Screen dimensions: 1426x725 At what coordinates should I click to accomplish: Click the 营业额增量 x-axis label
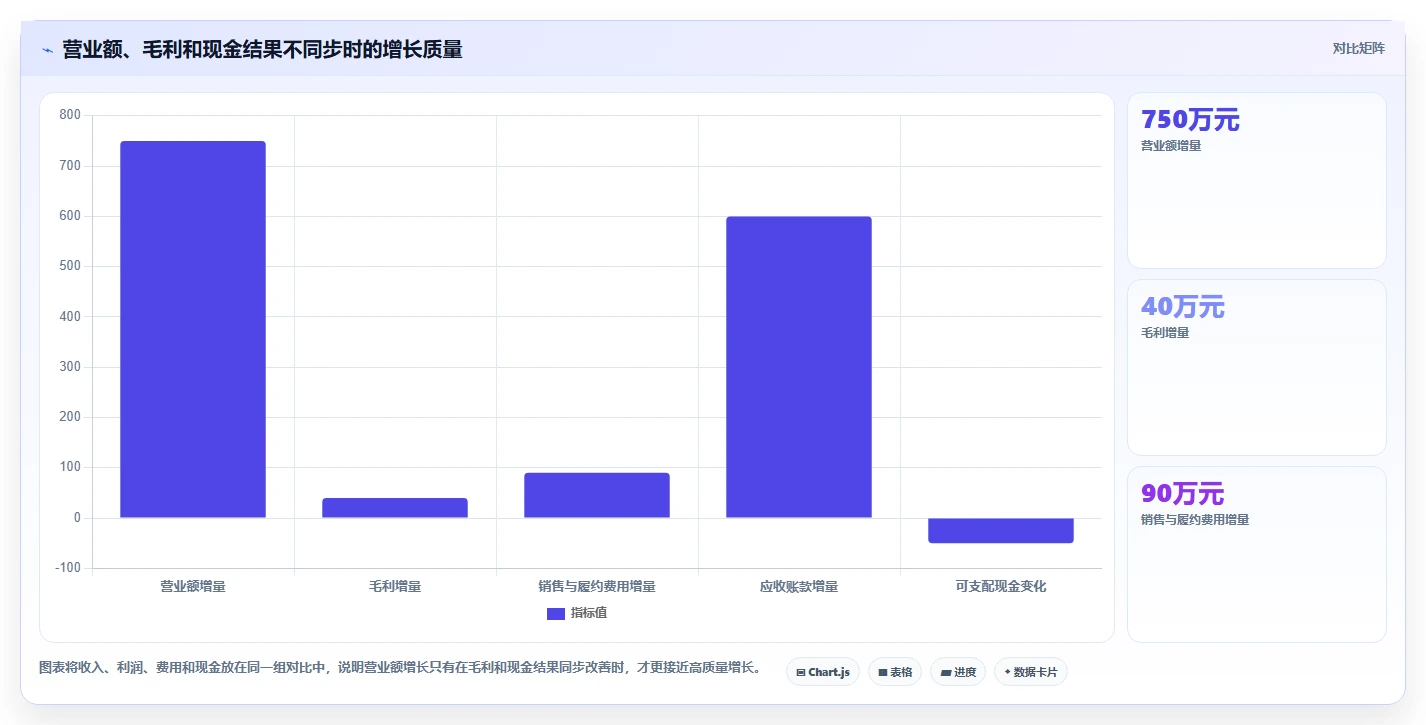(193, 586)
